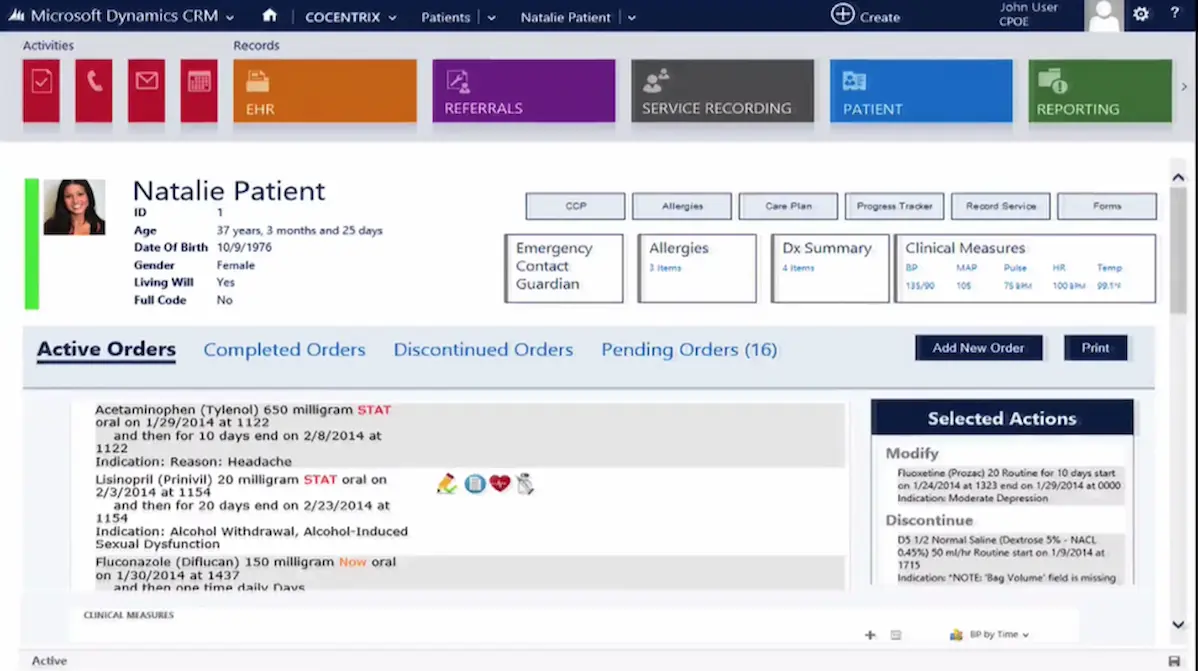Image resolution: width=1198 pixels, height=671 pixels.
Task: Open the settings gear in the top bar
Action: point(1141,15)
